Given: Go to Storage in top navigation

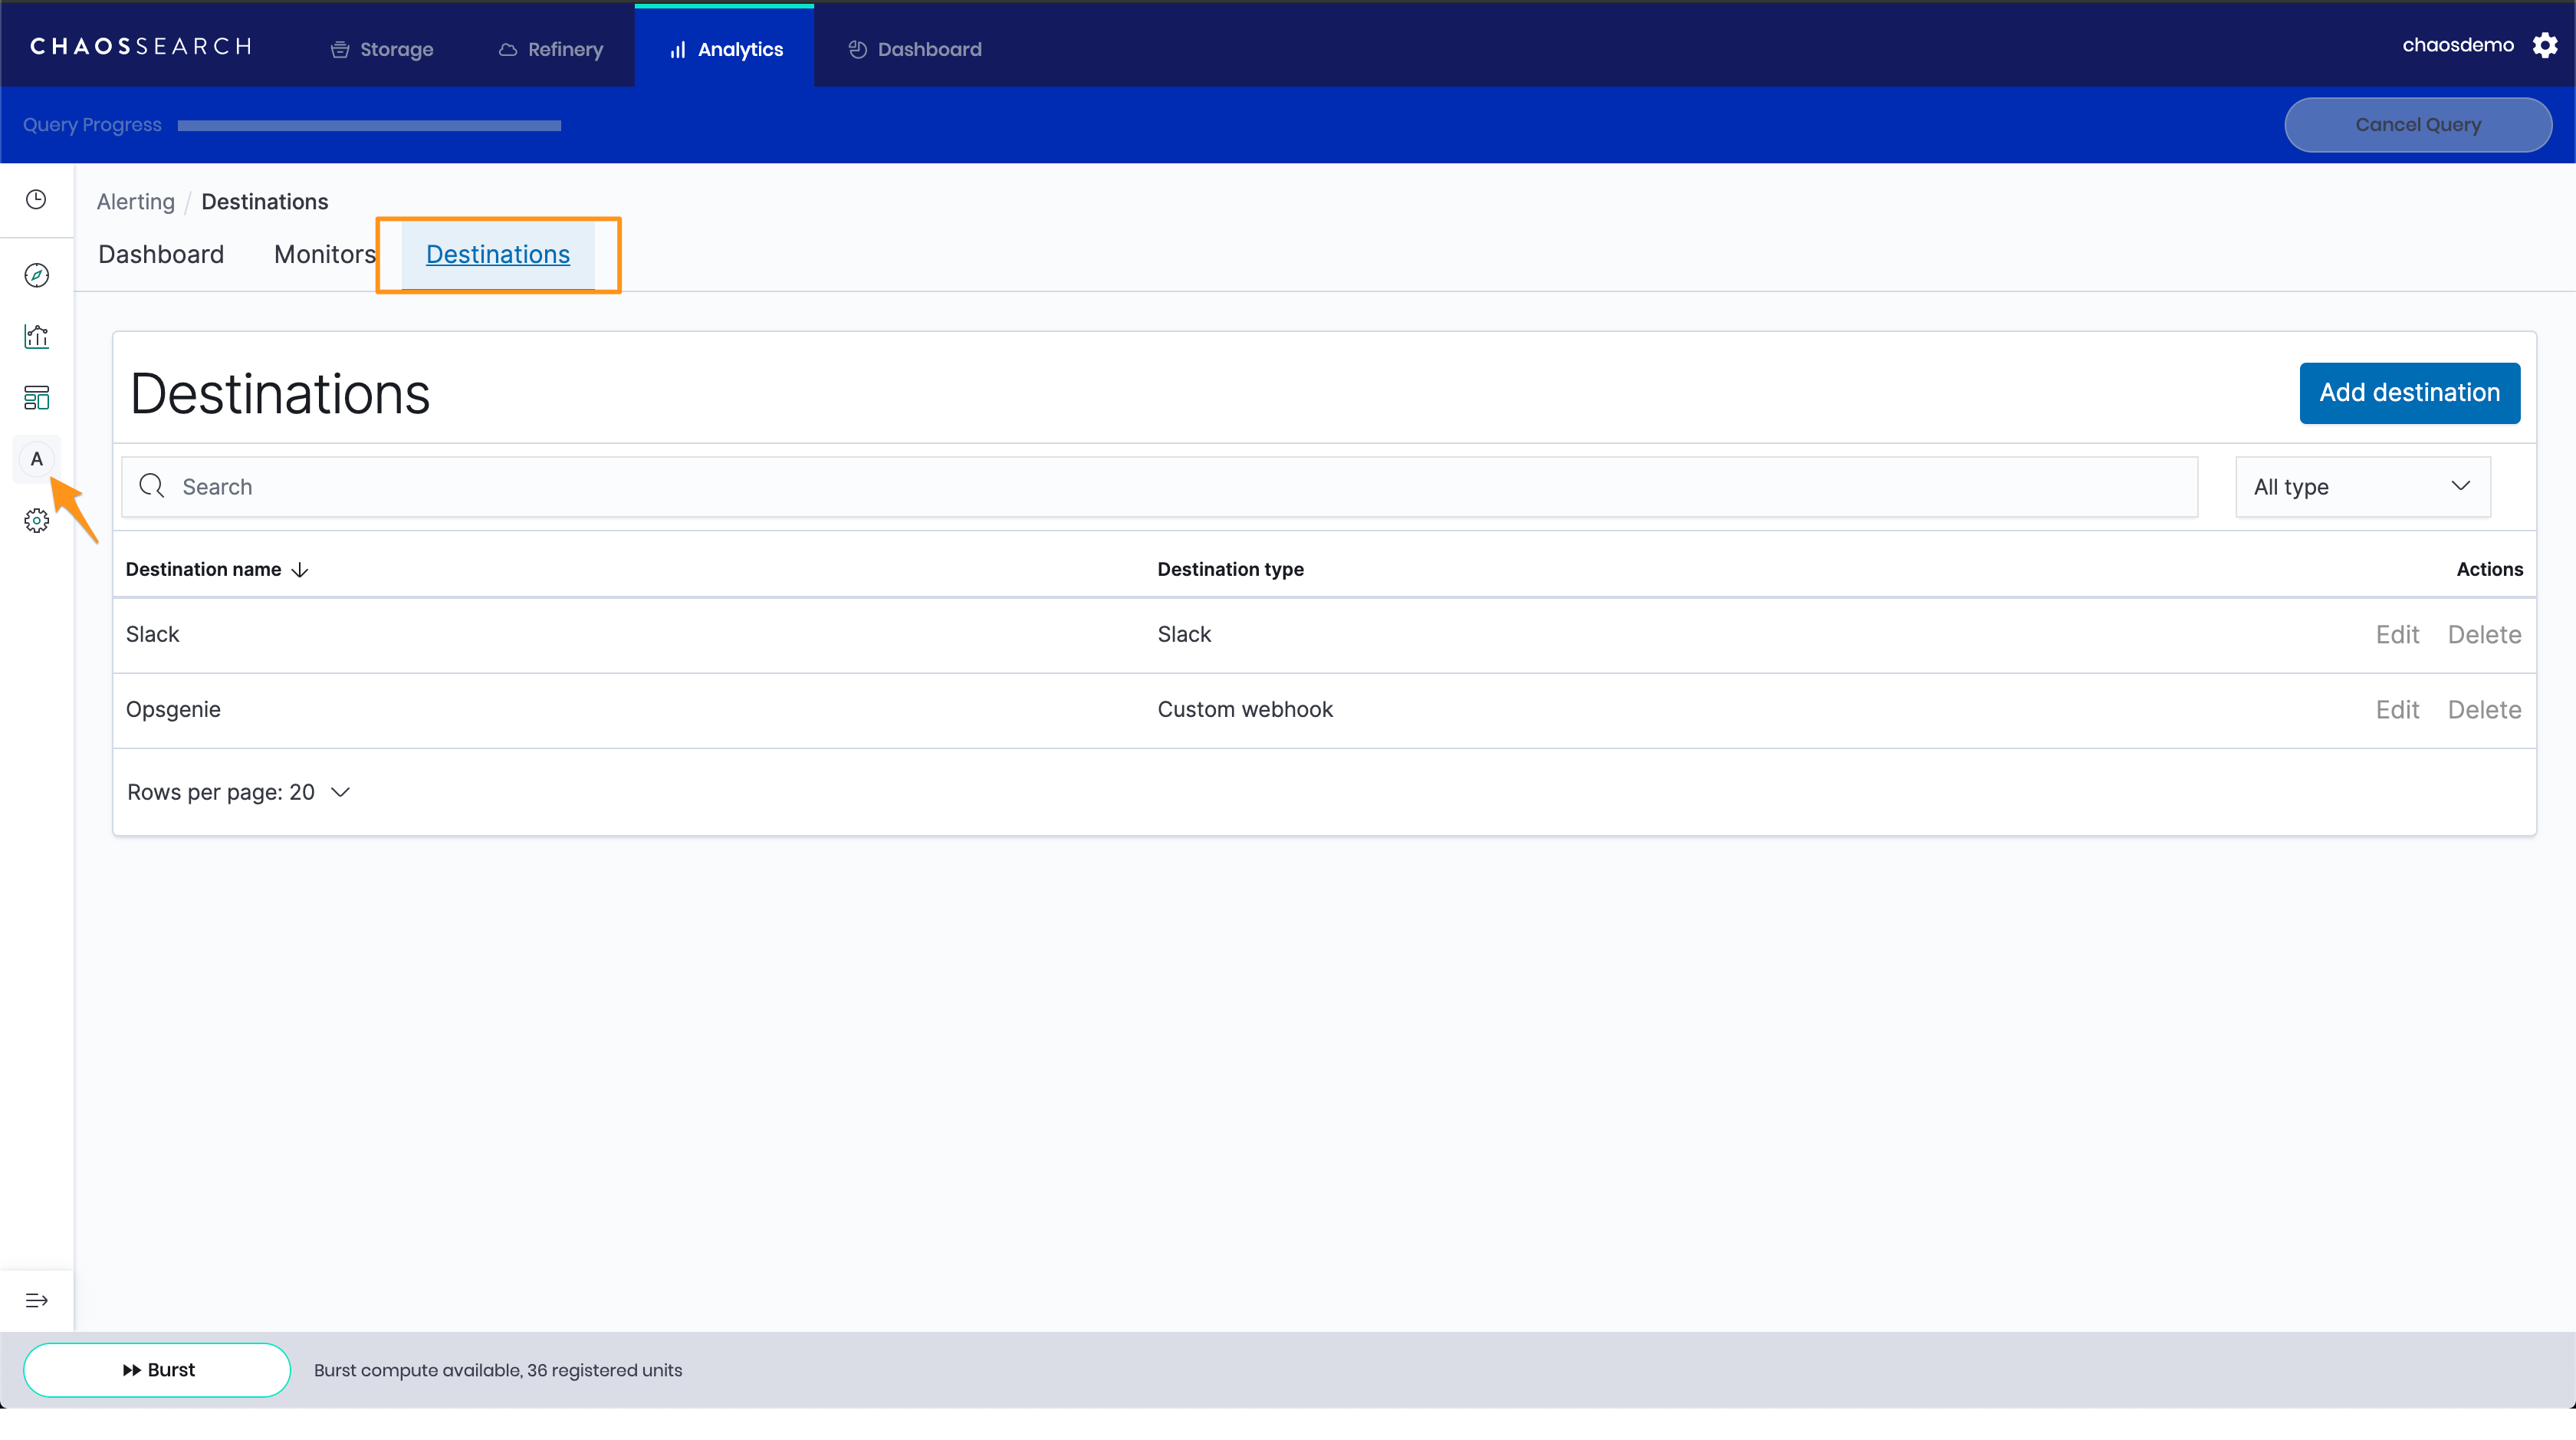Looking at the screenshot, I should tap(382, 49).
